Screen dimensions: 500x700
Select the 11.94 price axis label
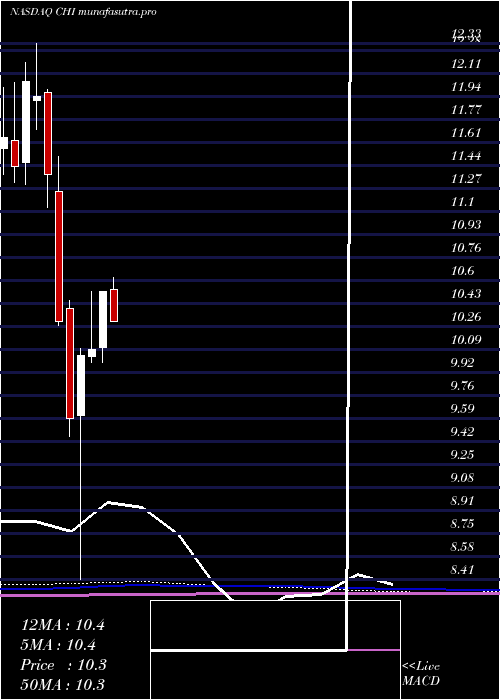coord(466,87)
